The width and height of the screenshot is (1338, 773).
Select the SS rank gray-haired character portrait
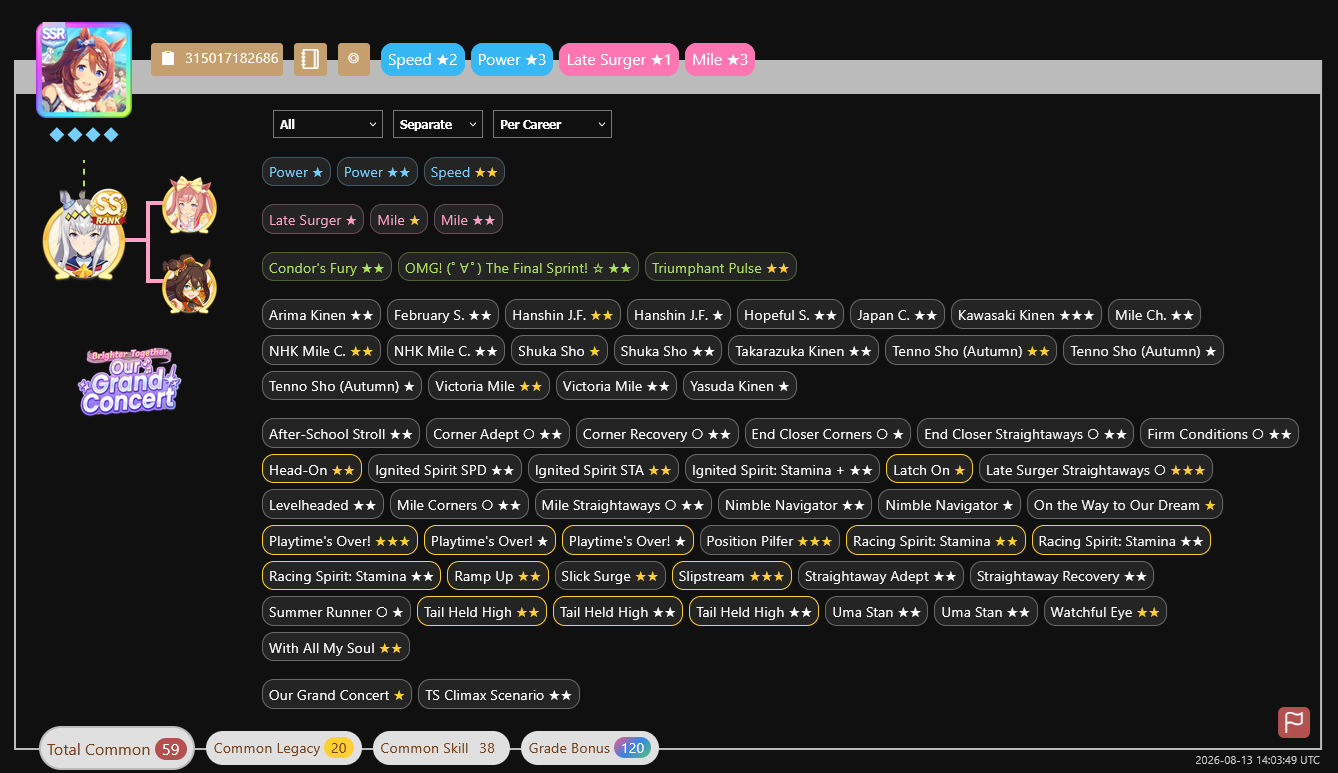(x=84, y=238)
